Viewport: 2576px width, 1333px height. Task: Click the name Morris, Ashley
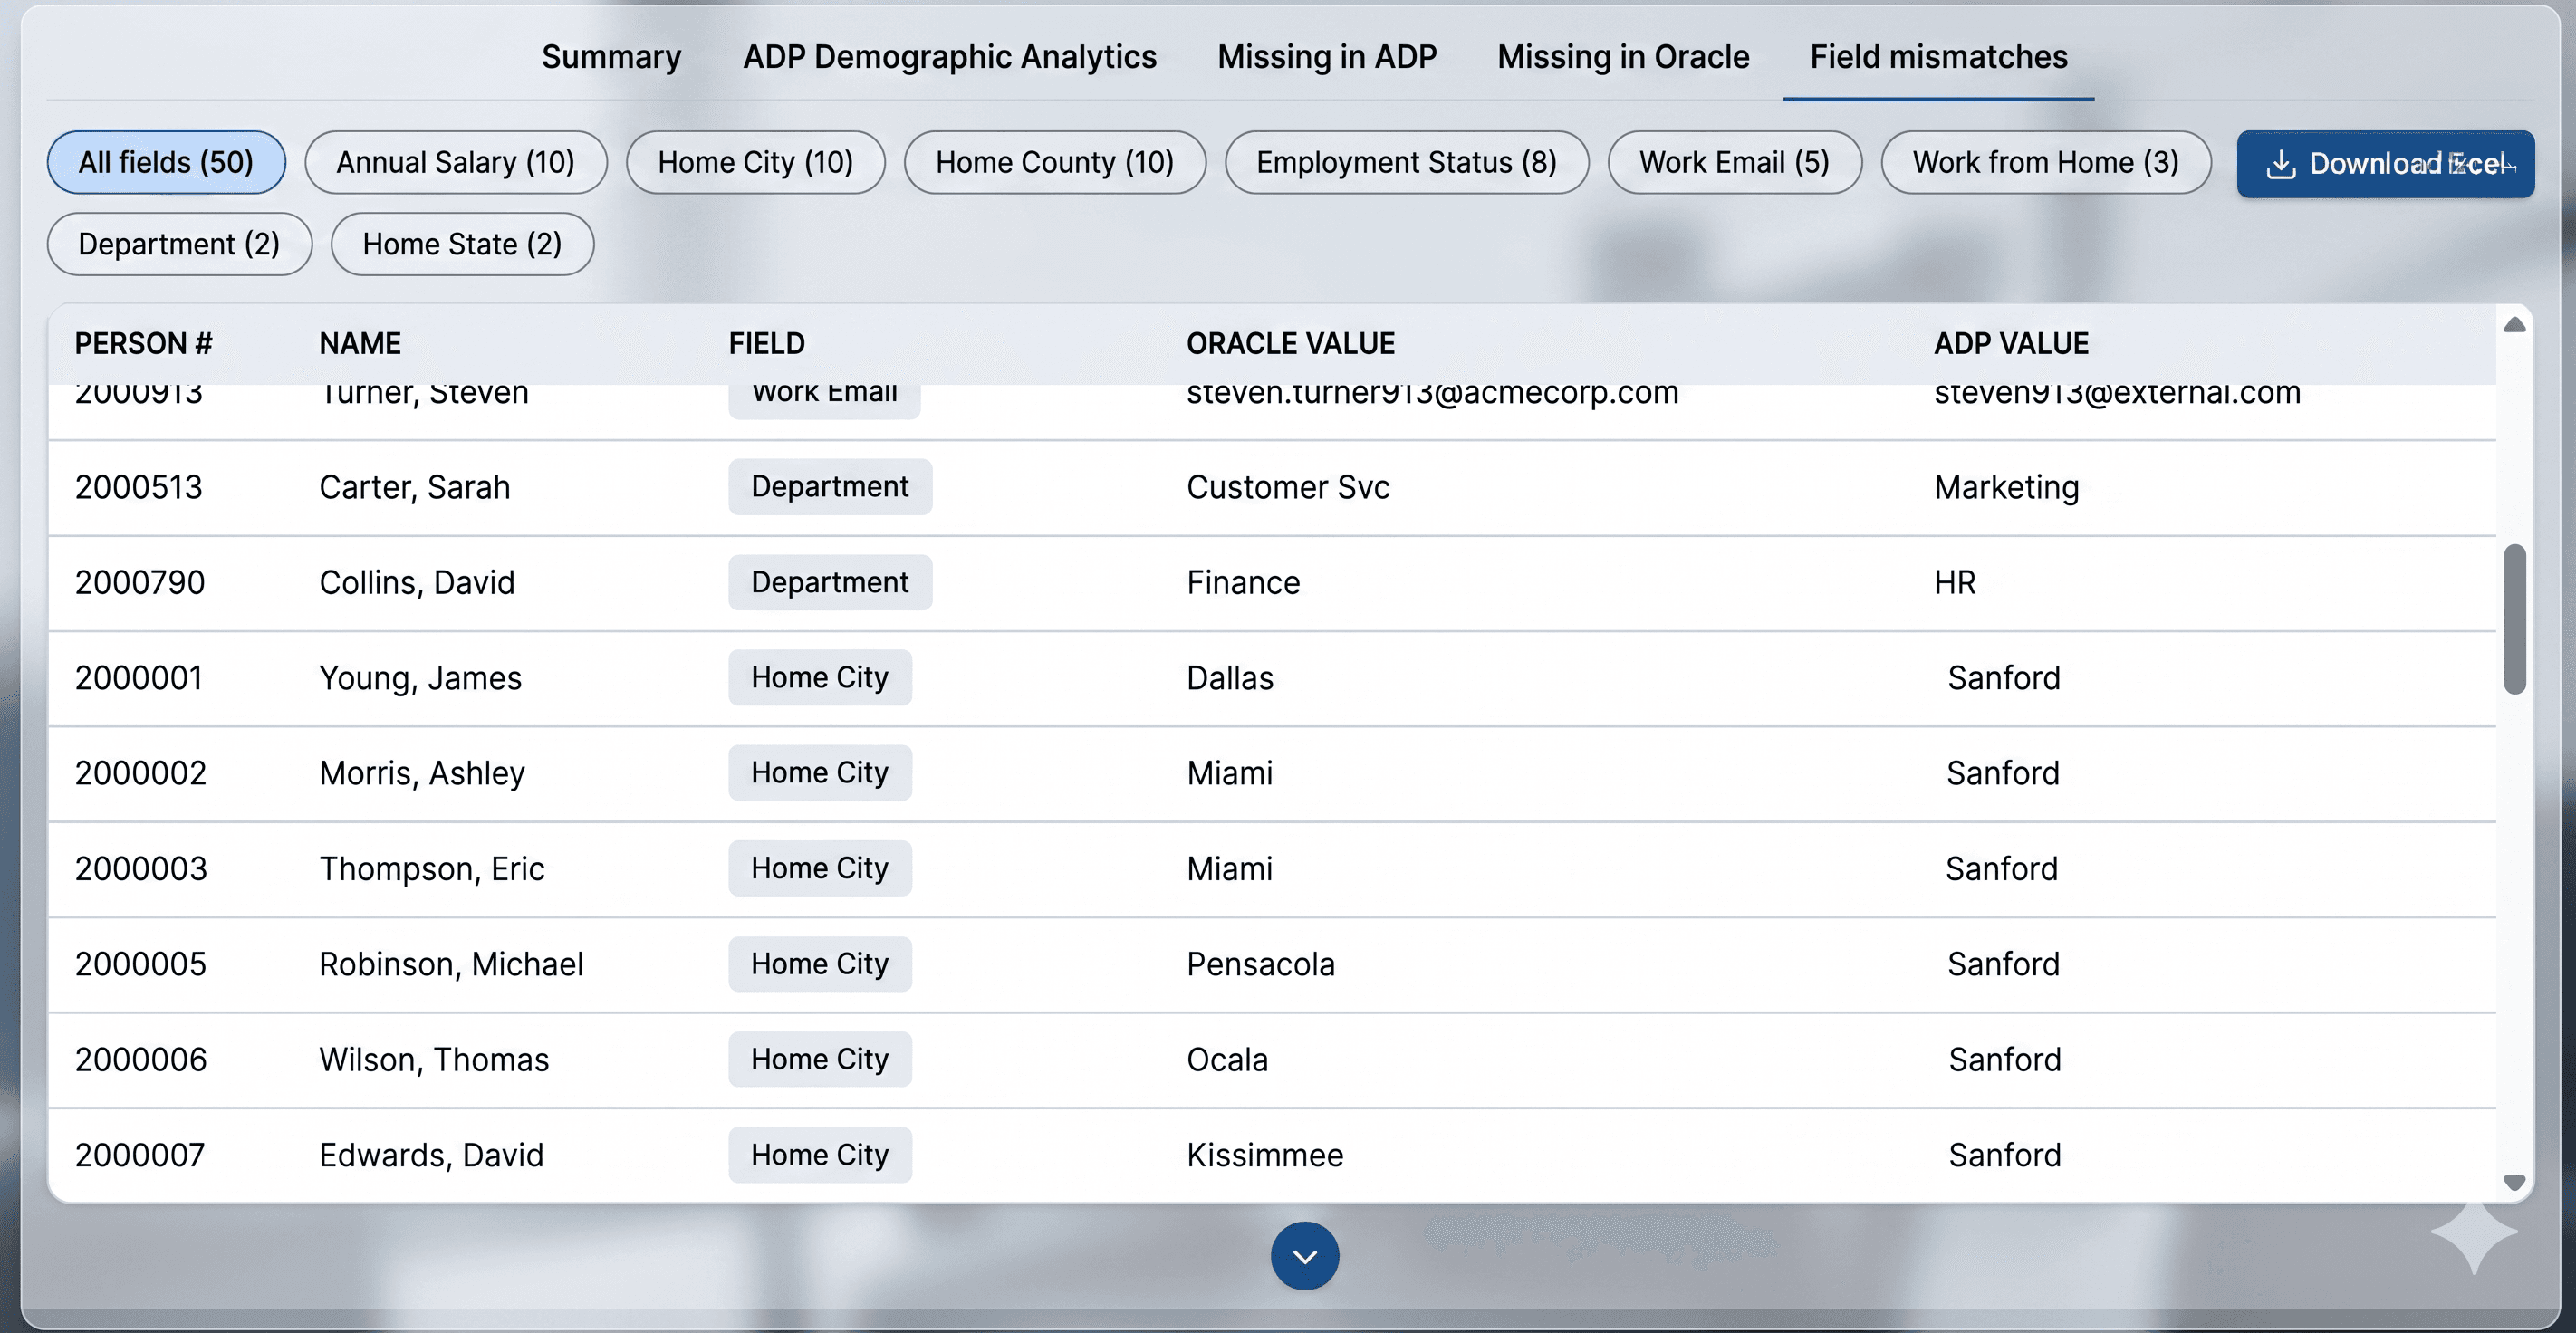(x=421, y=773)
